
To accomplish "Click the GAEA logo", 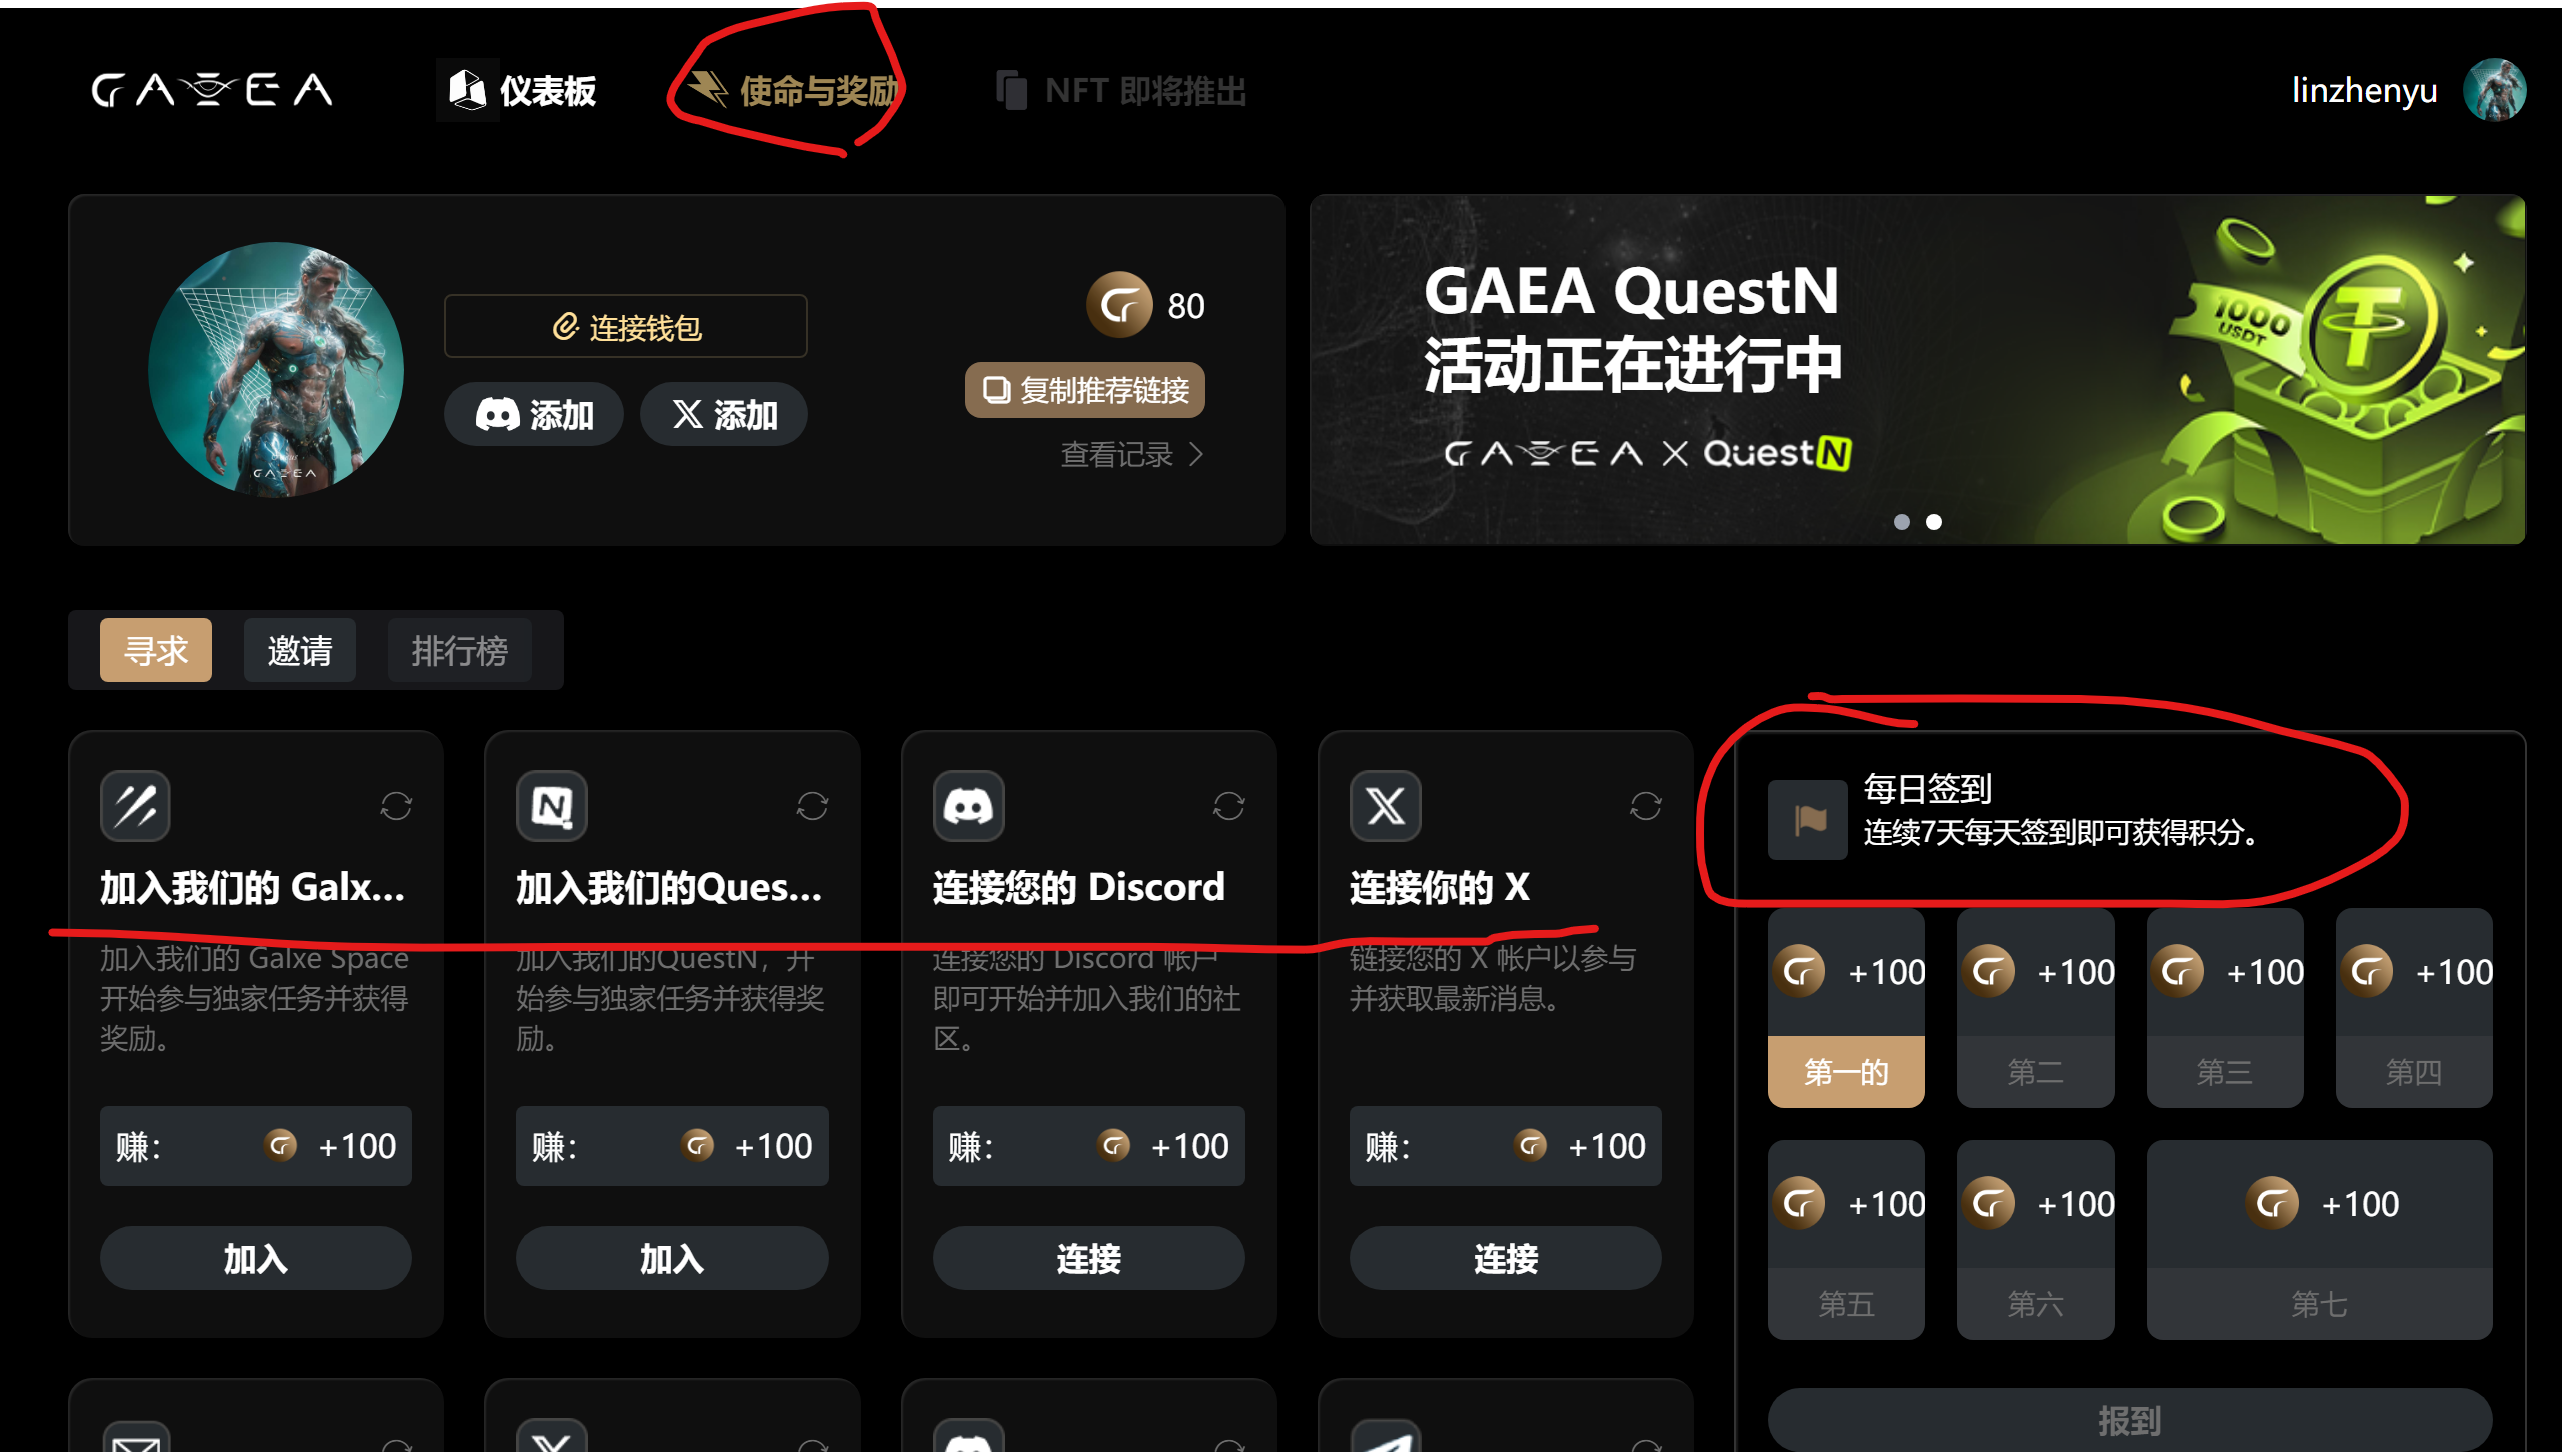I will pyautogui.click(x=212, y=90).
